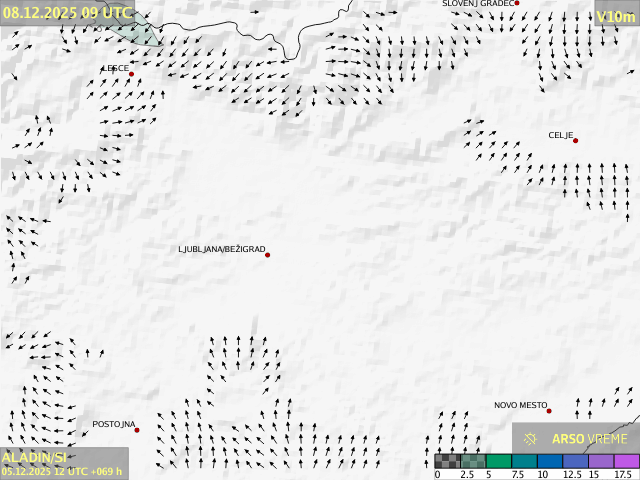Click the ALADIN/SI model label

pos(34,457)
